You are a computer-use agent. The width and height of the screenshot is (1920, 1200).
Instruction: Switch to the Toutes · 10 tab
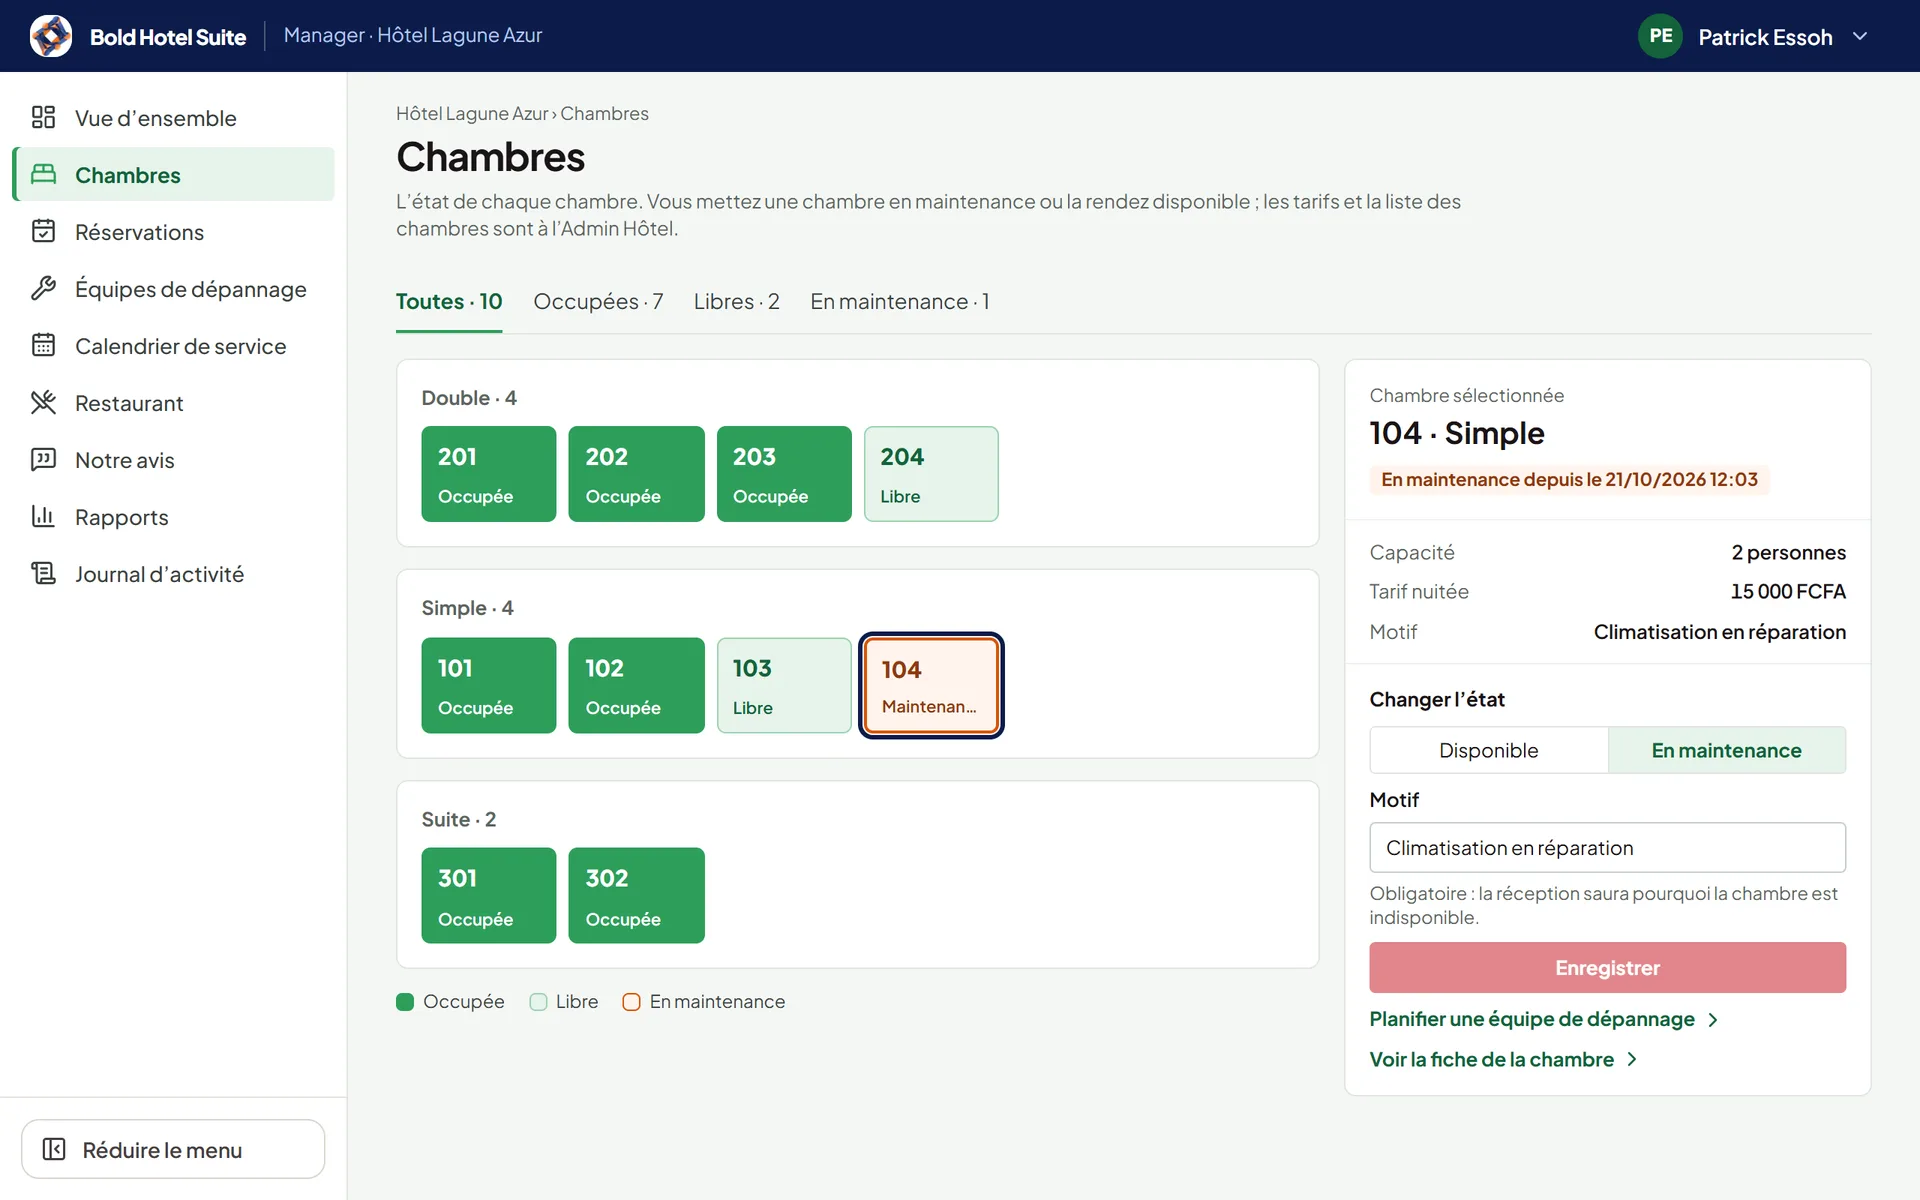coord(449,301)
